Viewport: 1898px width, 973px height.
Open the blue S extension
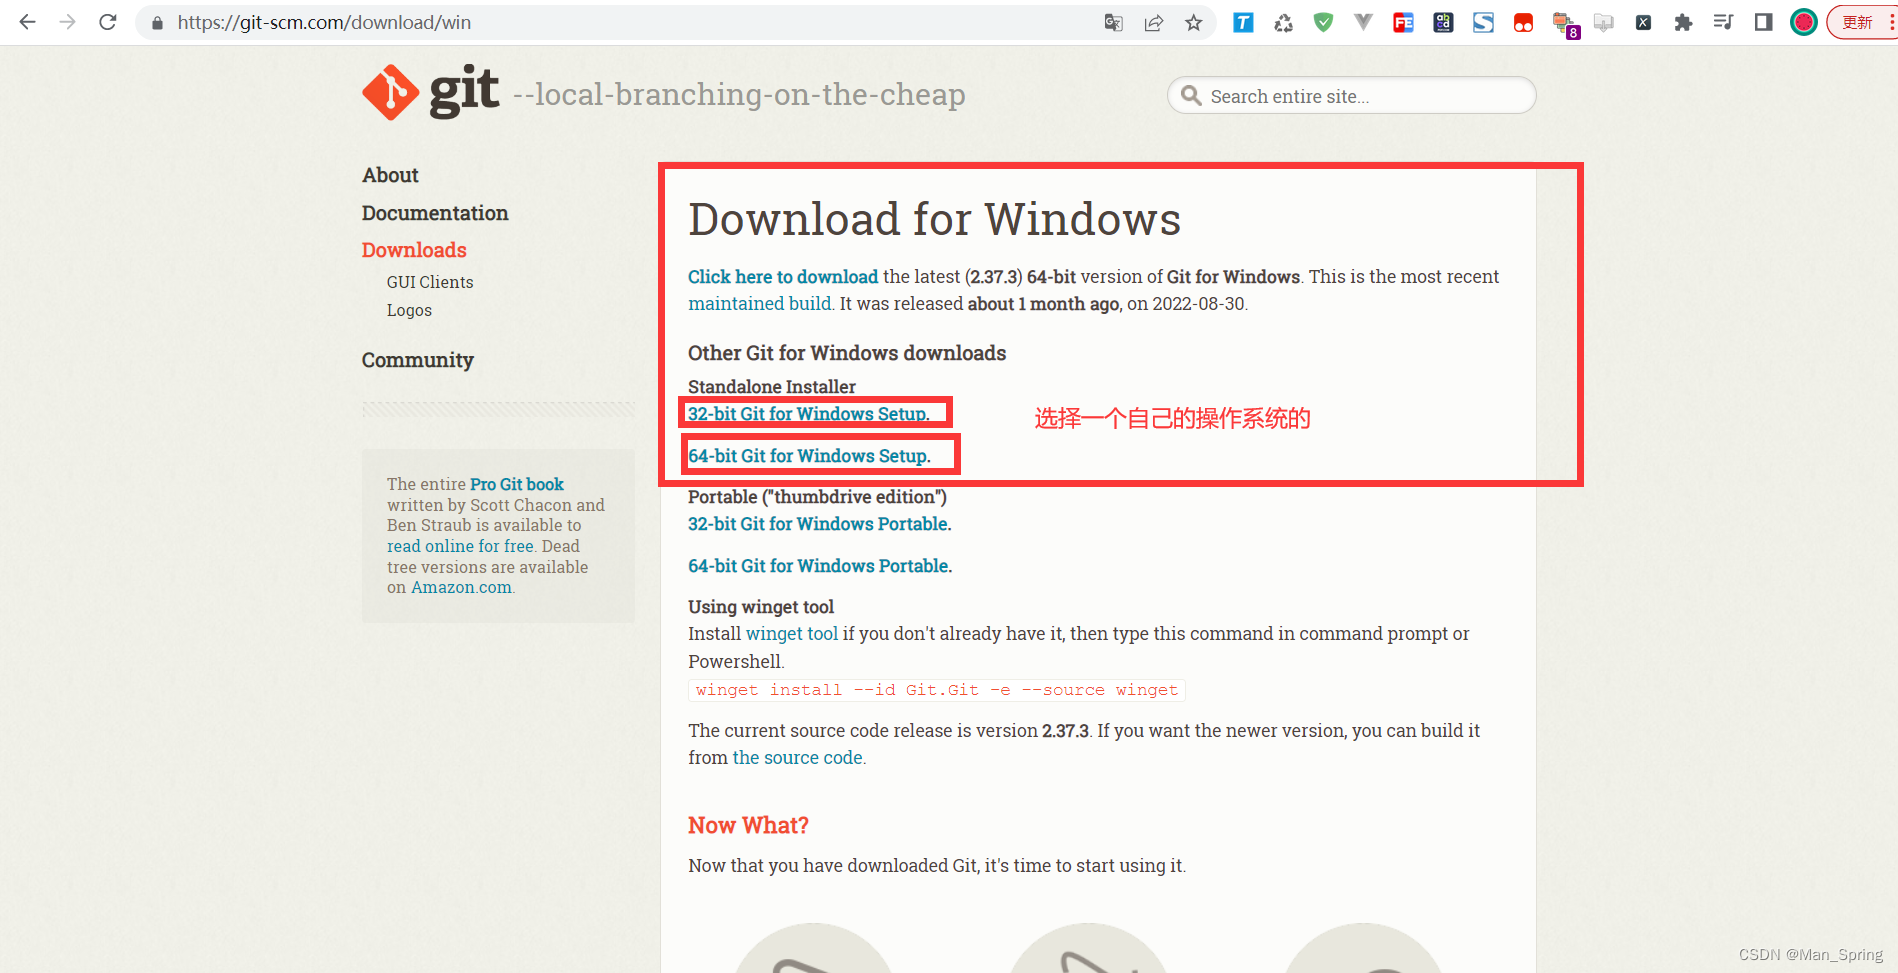[1483, 22]
